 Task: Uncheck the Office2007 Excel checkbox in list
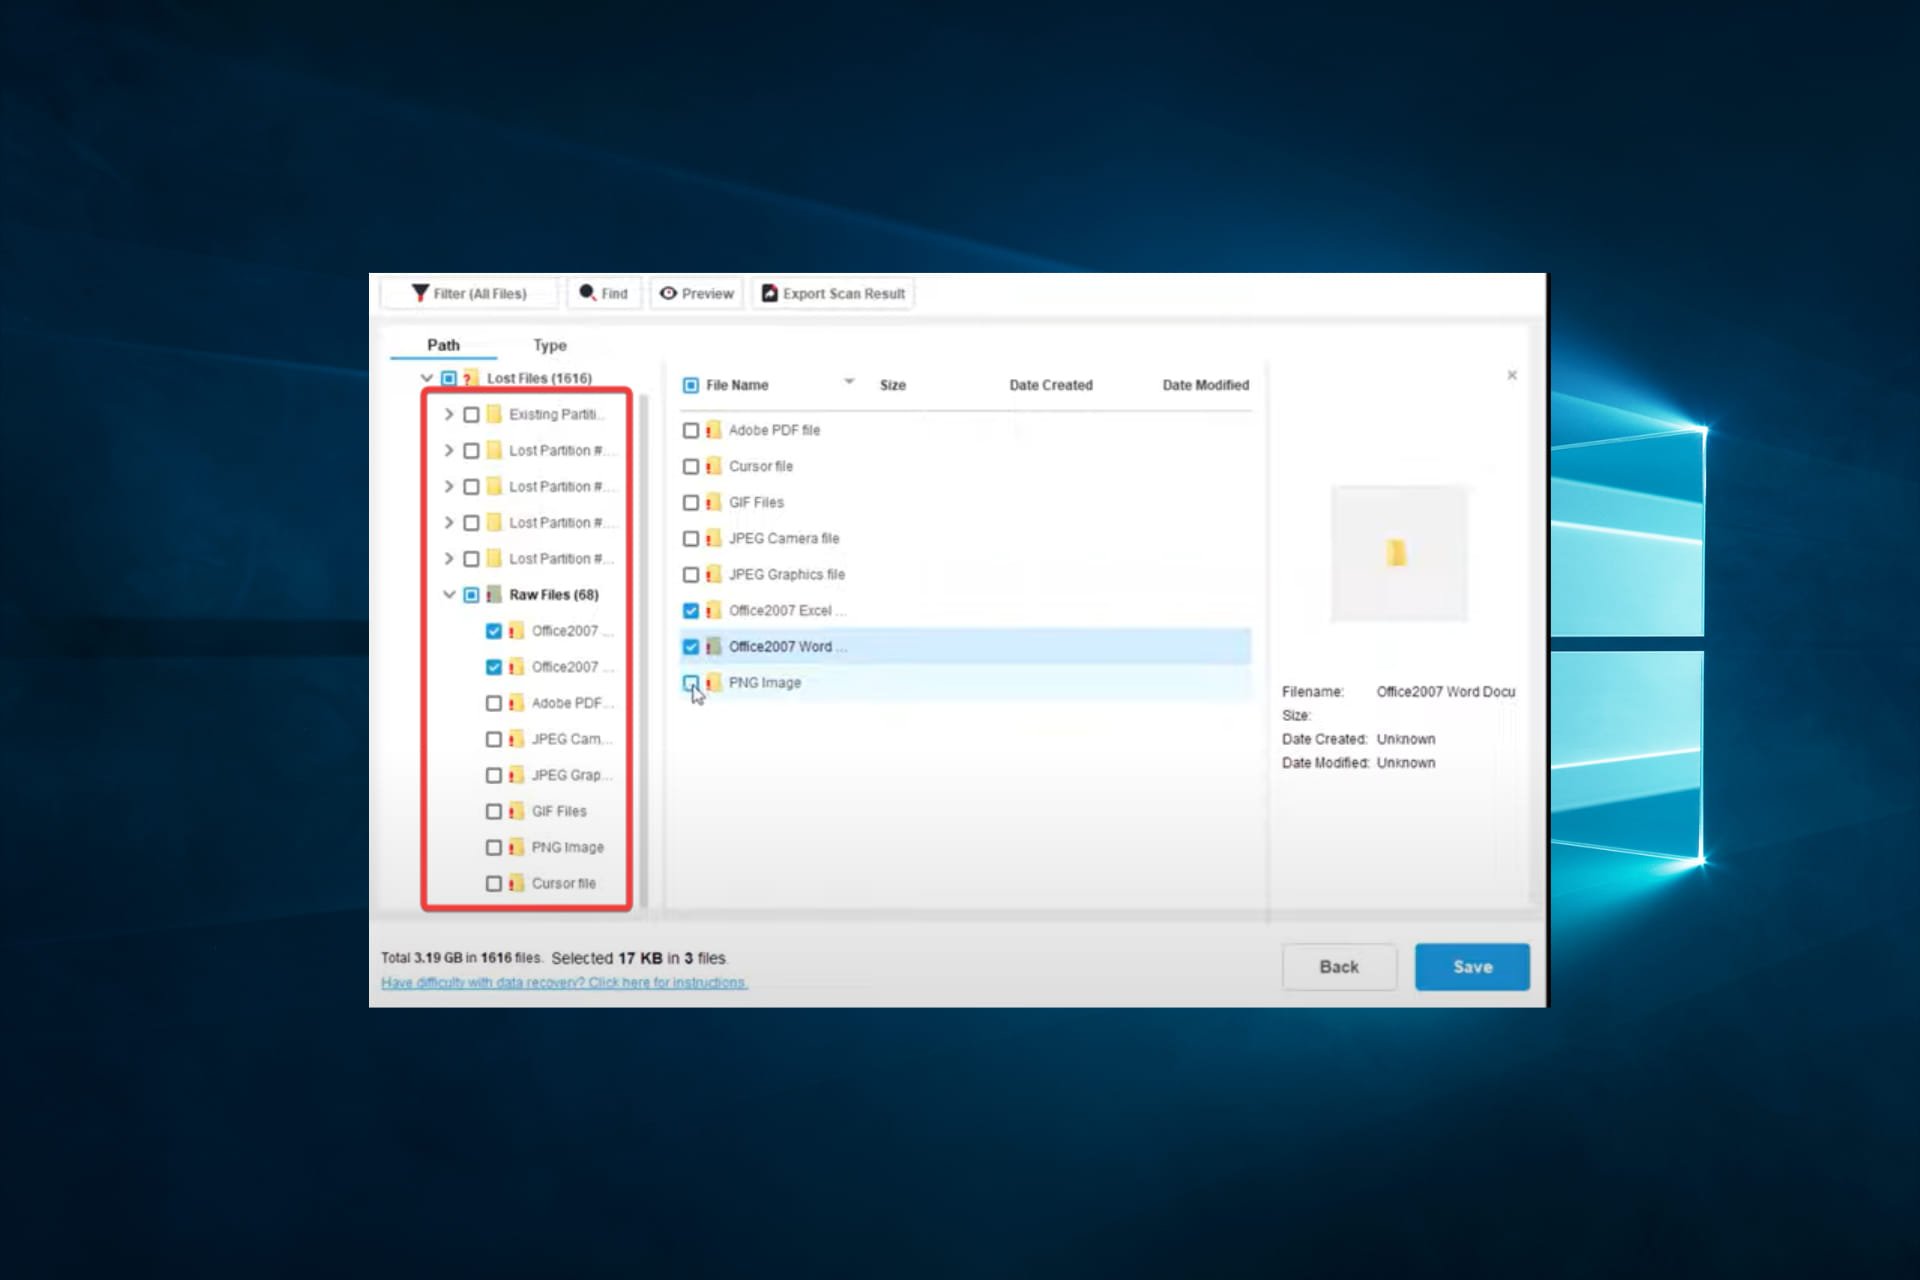pyautogui.click(x=691, y=610)
